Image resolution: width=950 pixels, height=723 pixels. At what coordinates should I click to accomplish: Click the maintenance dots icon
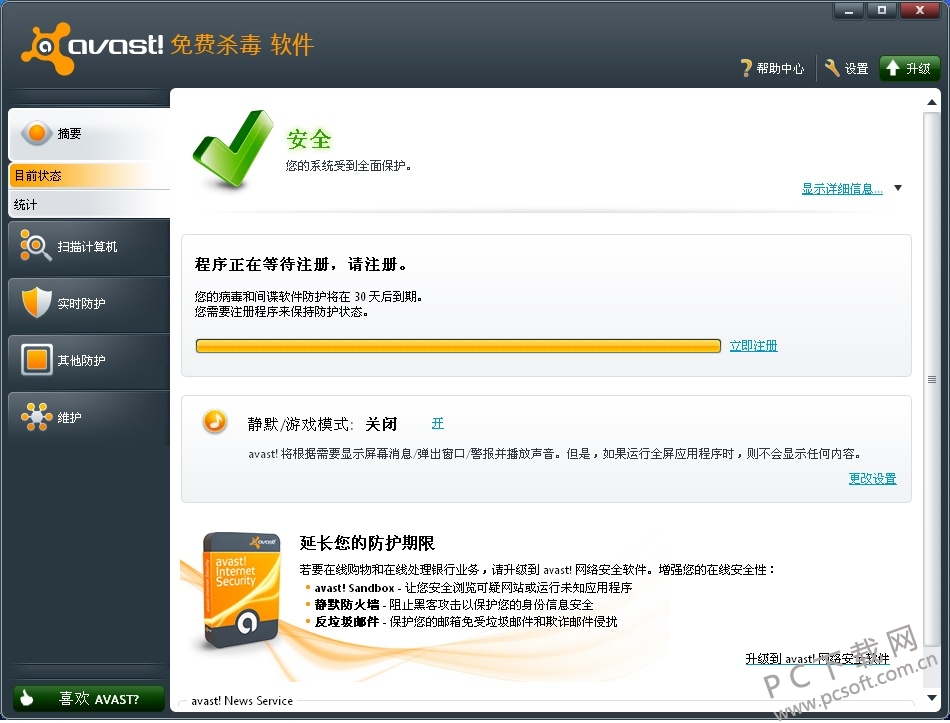tap(36, 417)
